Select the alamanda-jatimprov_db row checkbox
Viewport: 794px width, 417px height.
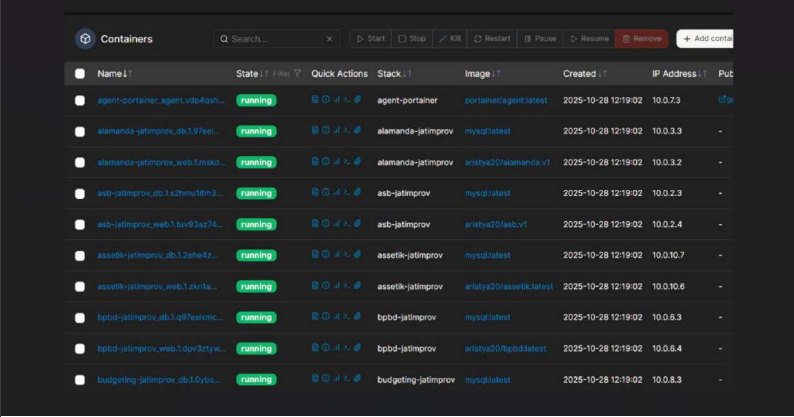pos(80,131)
